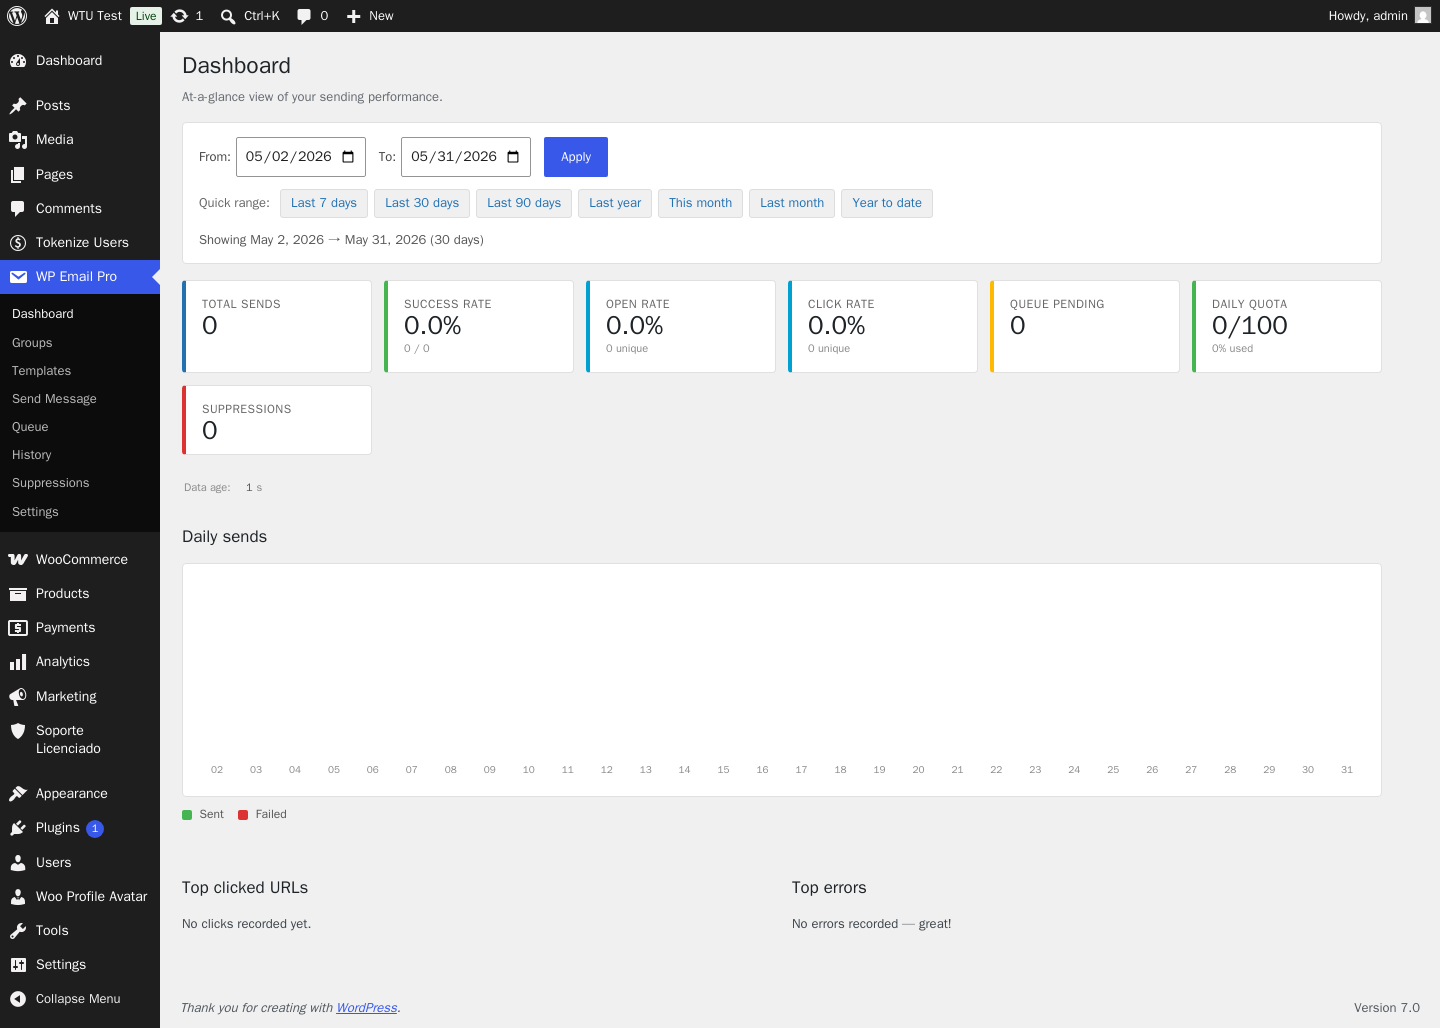Open the To date calendar picker
1440x1028 pixels.
pyautogui.click(x=513, y=157)
